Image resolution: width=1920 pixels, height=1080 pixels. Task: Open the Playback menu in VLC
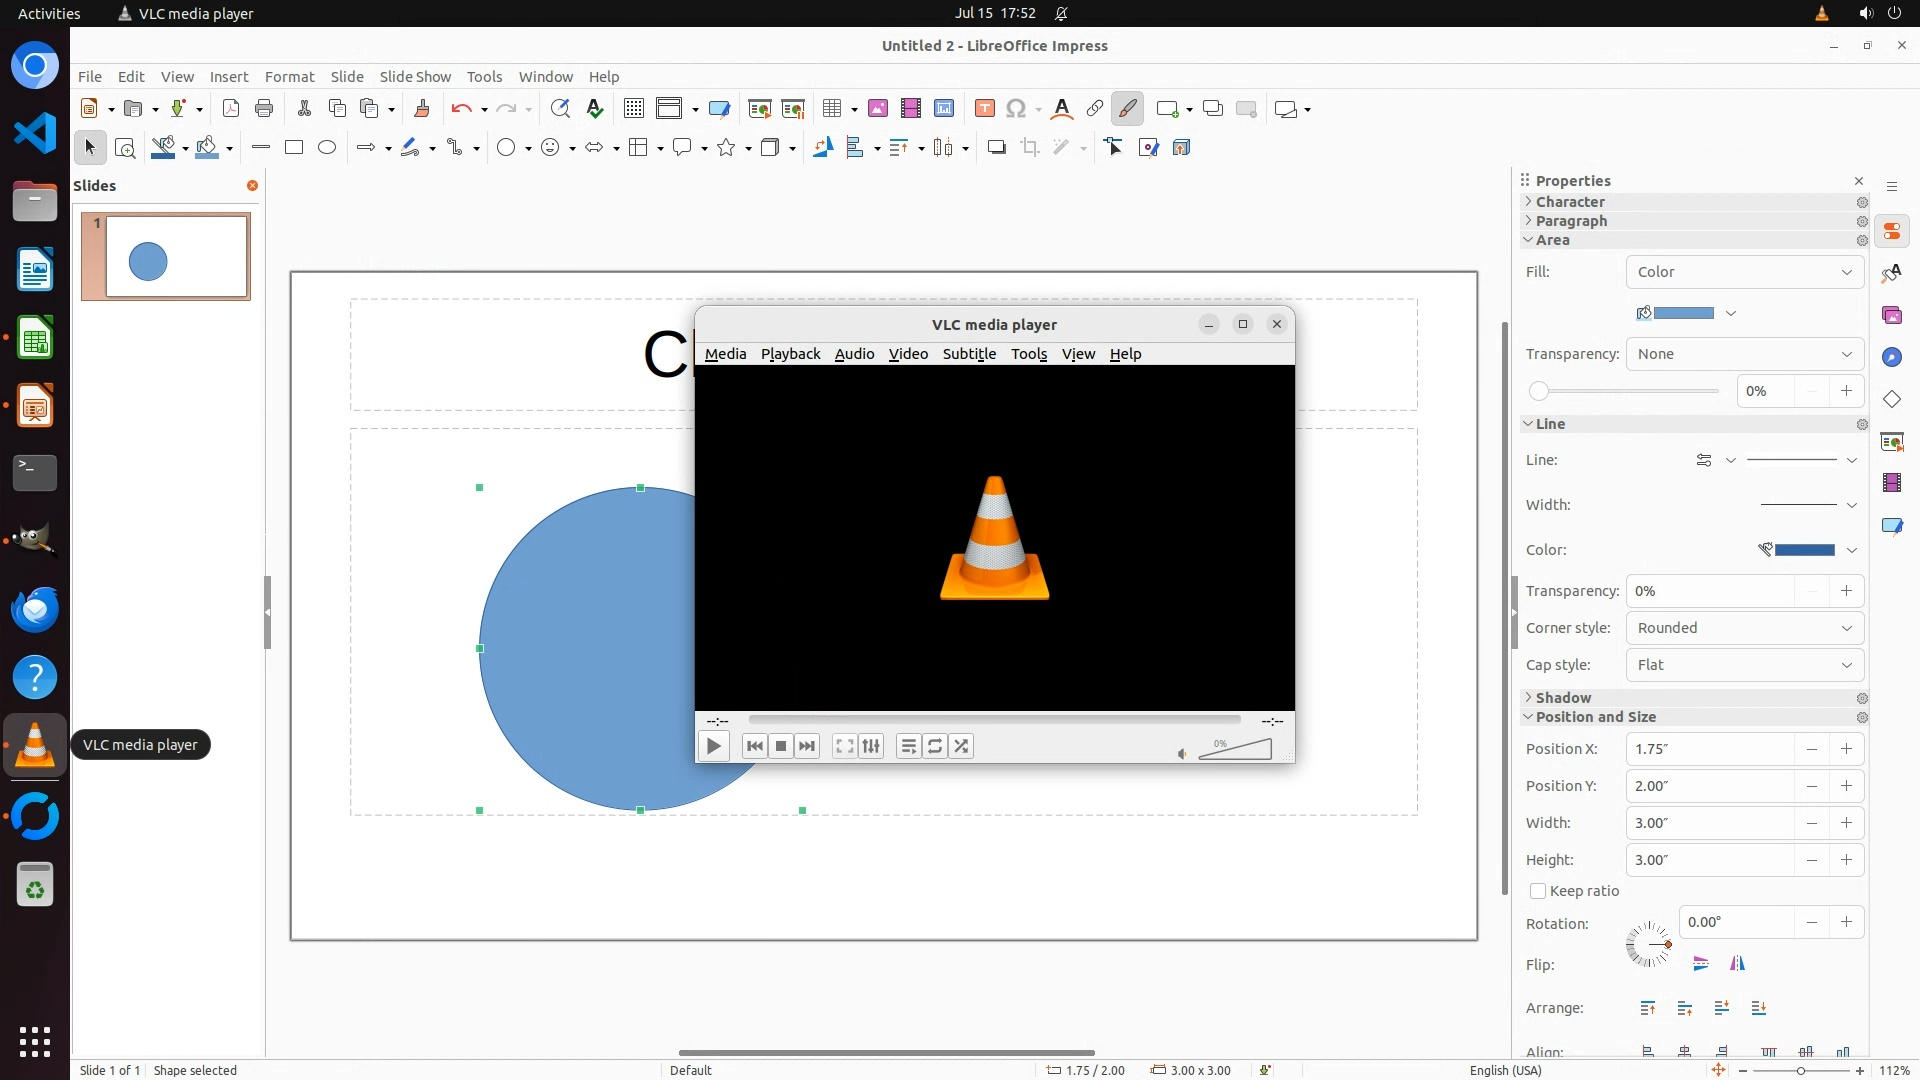(x=790, y=354)
